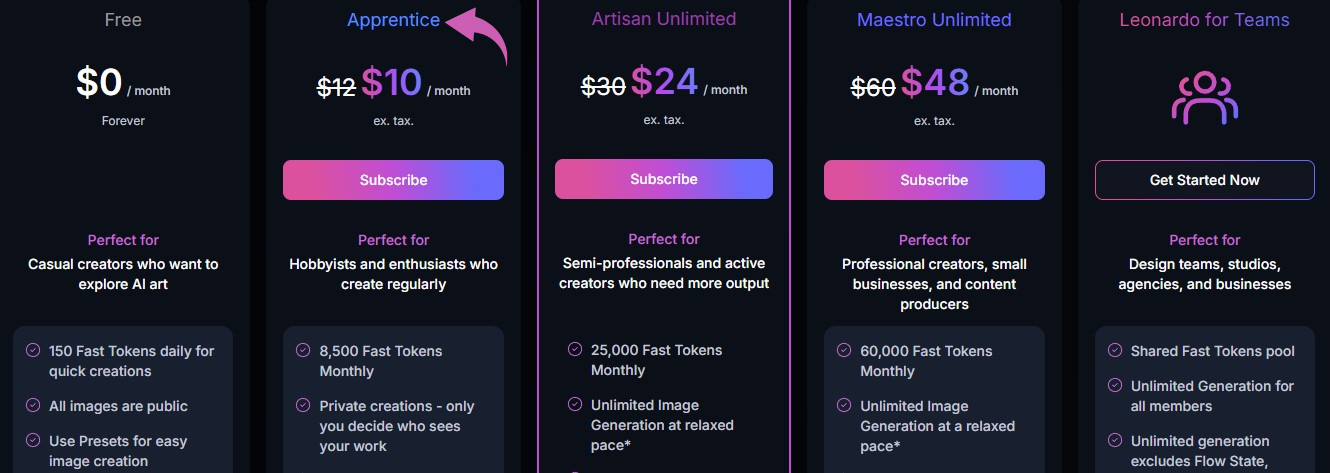The image size is (1330, 473).
Task: Click checkmark next to Unlimited Generation for all members
Action: click(x=1115, y=386)
